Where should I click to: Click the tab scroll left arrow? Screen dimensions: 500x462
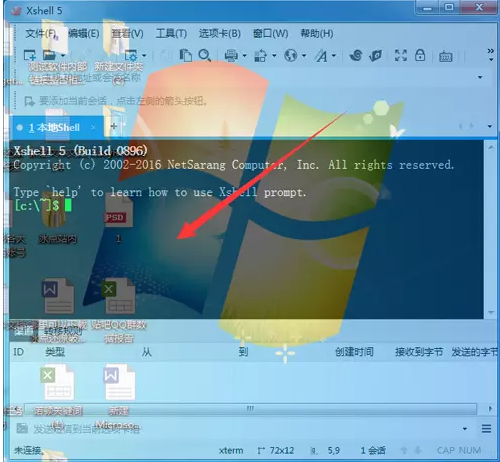point(461,126)
